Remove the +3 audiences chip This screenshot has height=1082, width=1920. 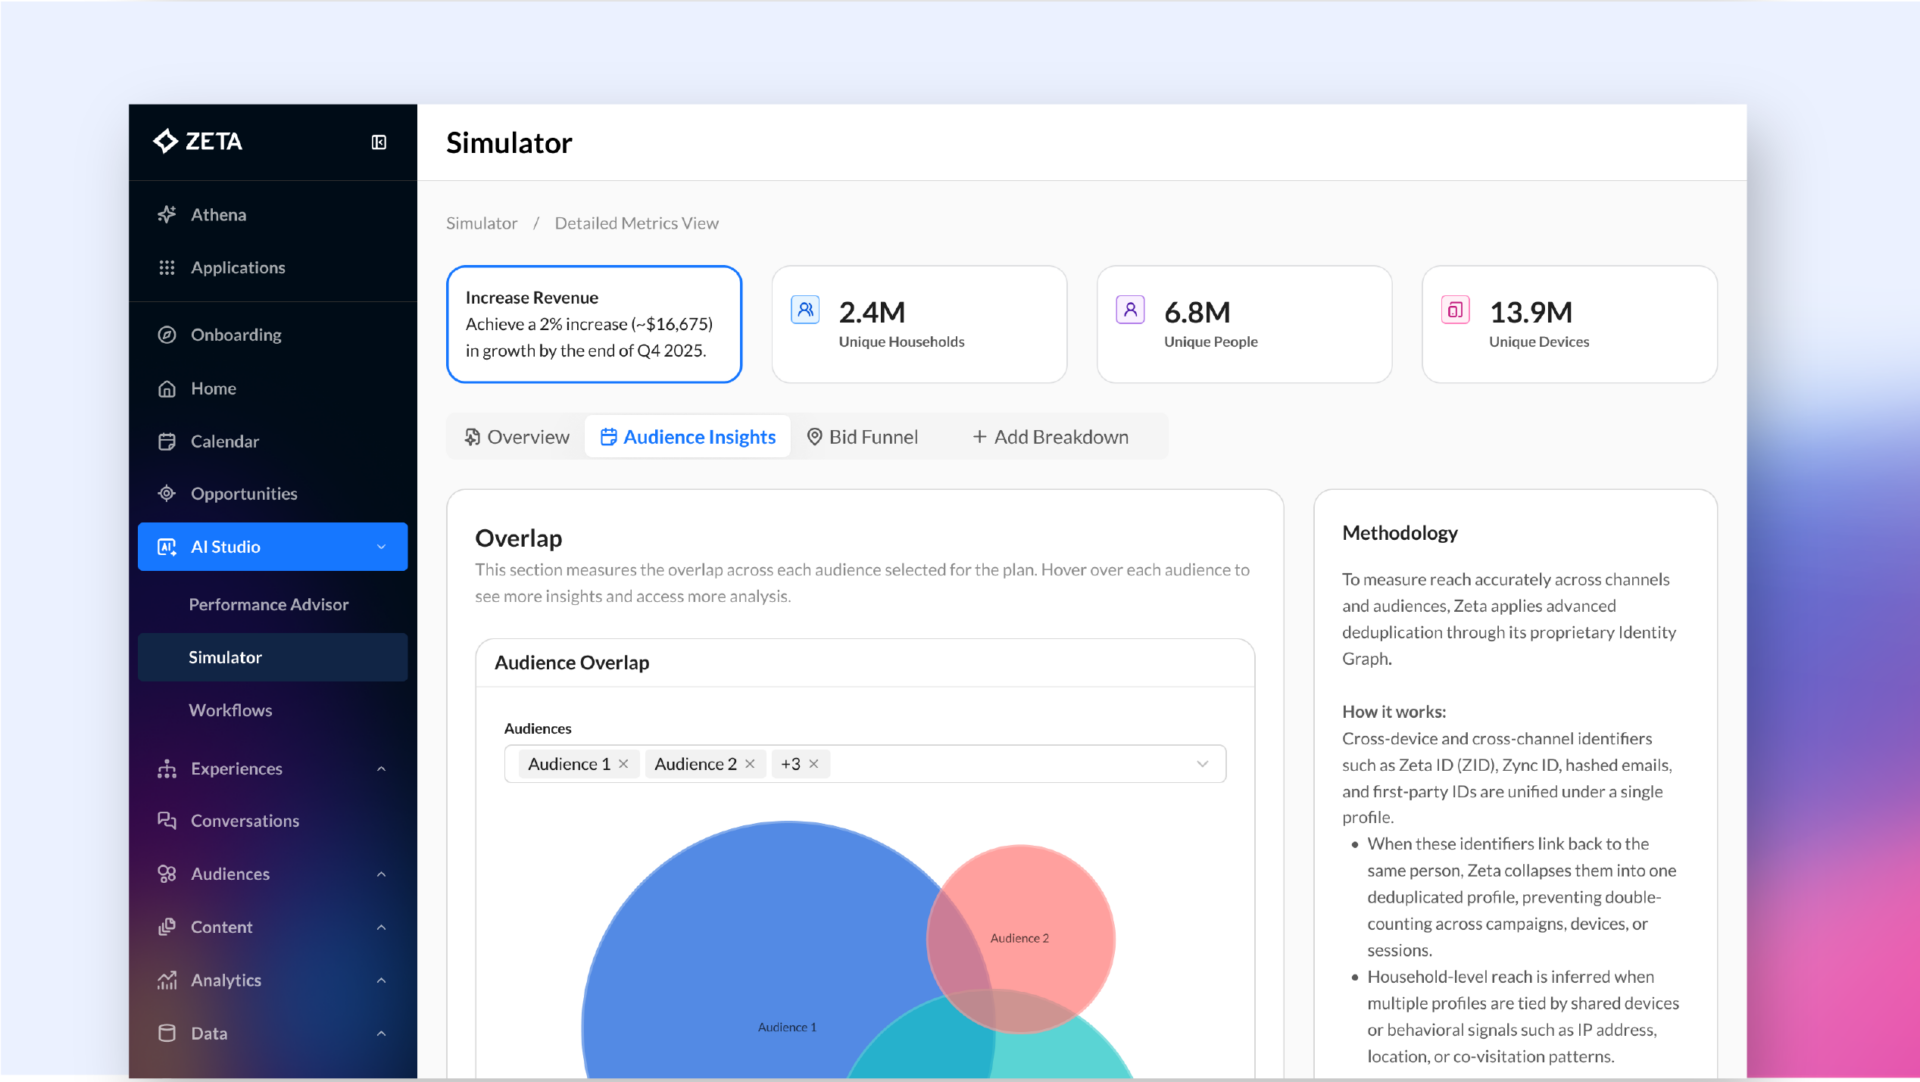814,764
